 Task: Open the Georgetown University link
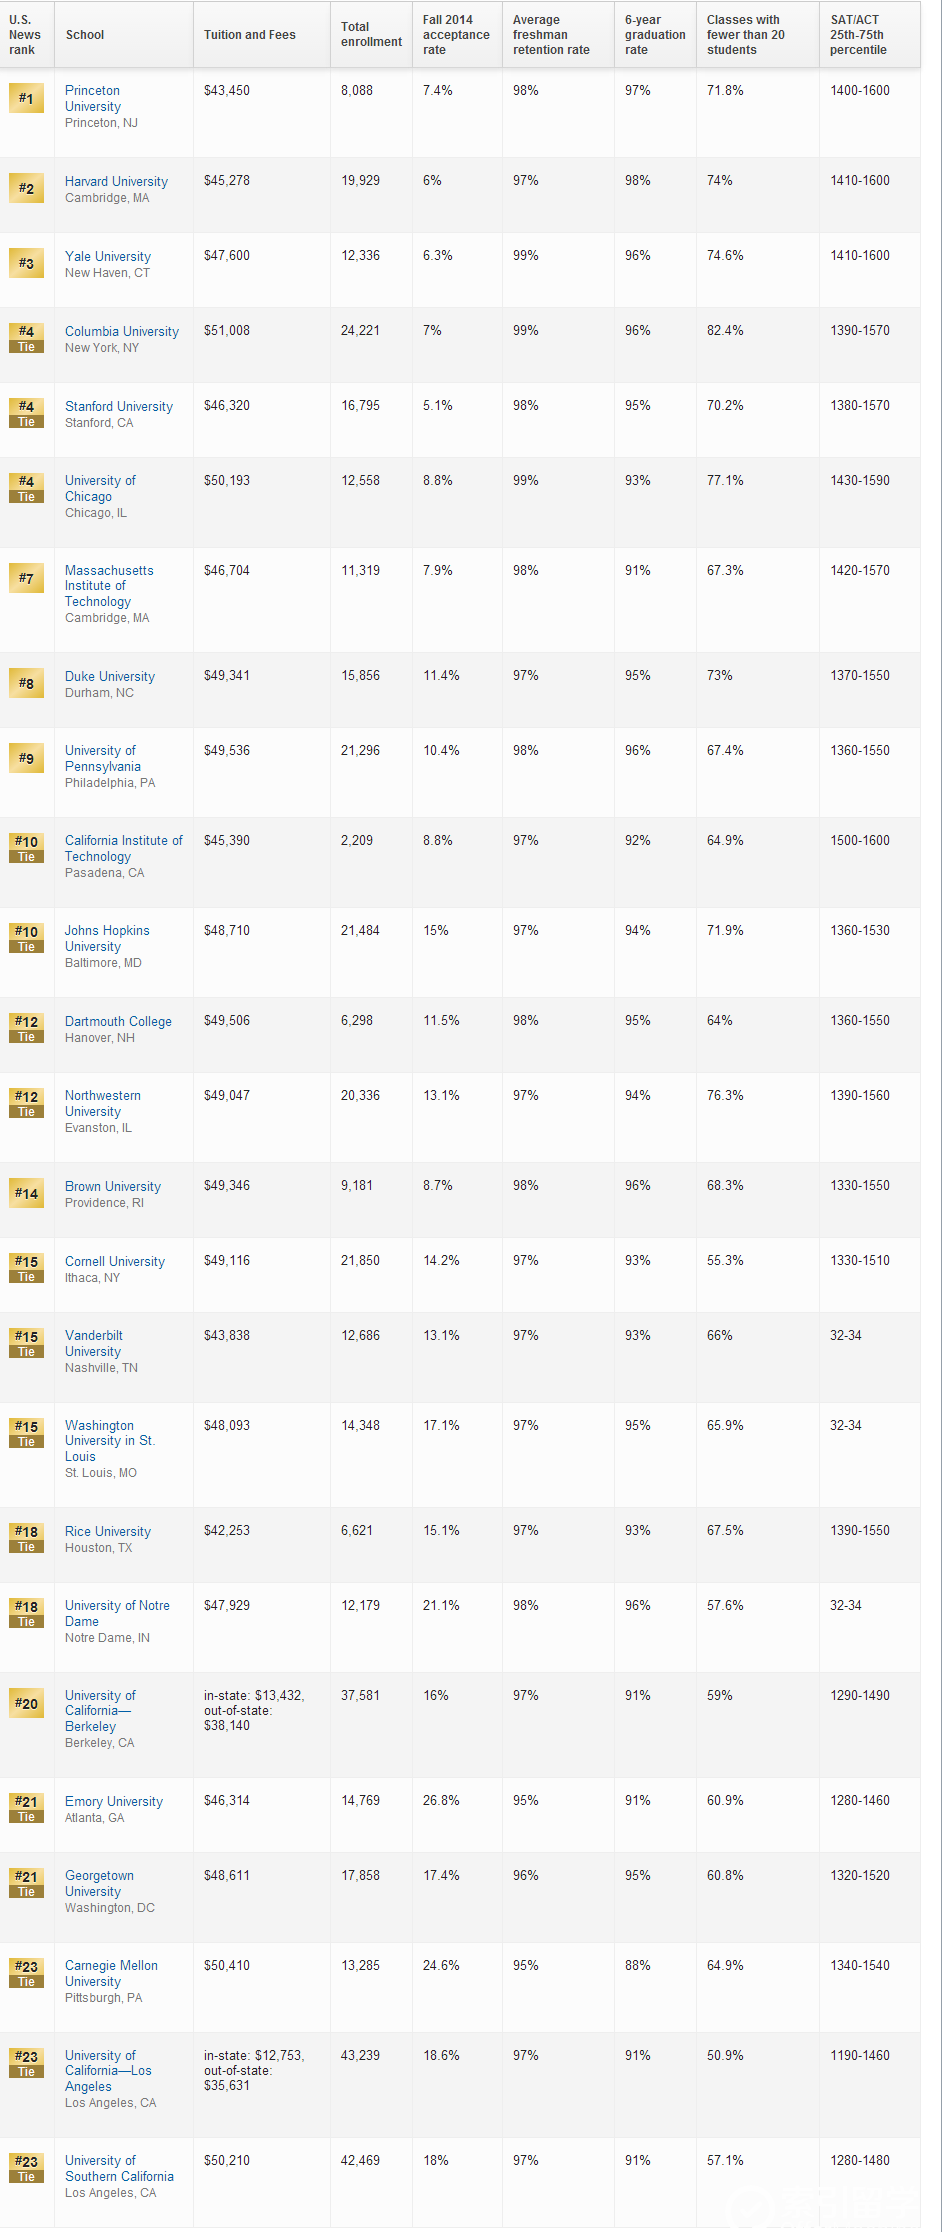point(99,1883)
